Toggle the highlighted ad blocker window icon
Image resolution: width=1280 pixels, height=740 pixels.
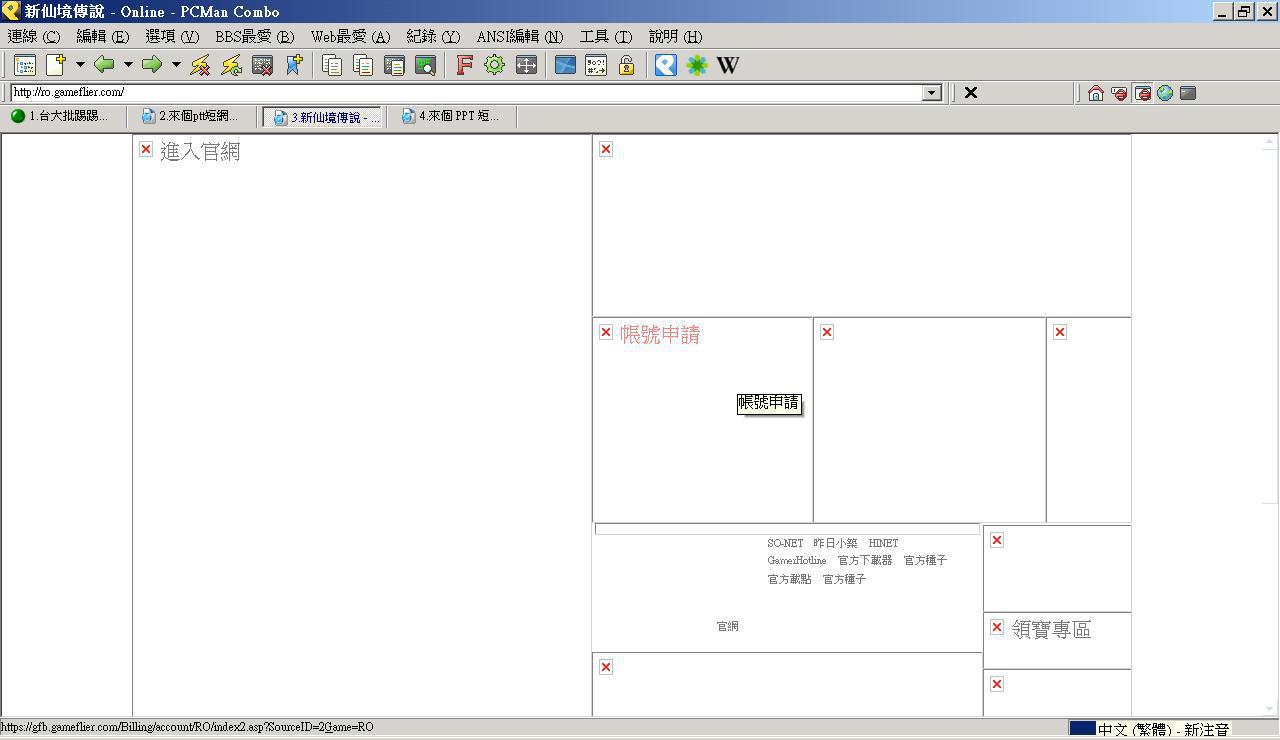click(1142, 93)
